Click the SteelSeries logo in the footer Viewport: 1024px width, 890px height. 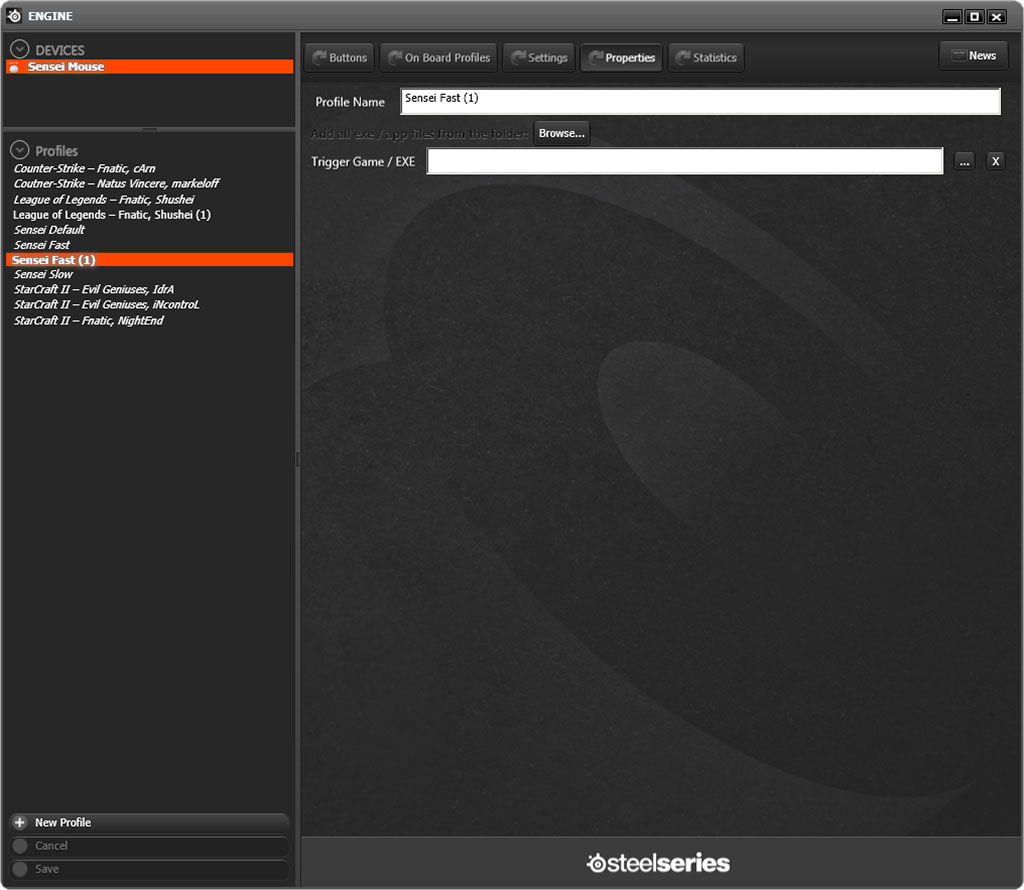(x=658, y=863)
